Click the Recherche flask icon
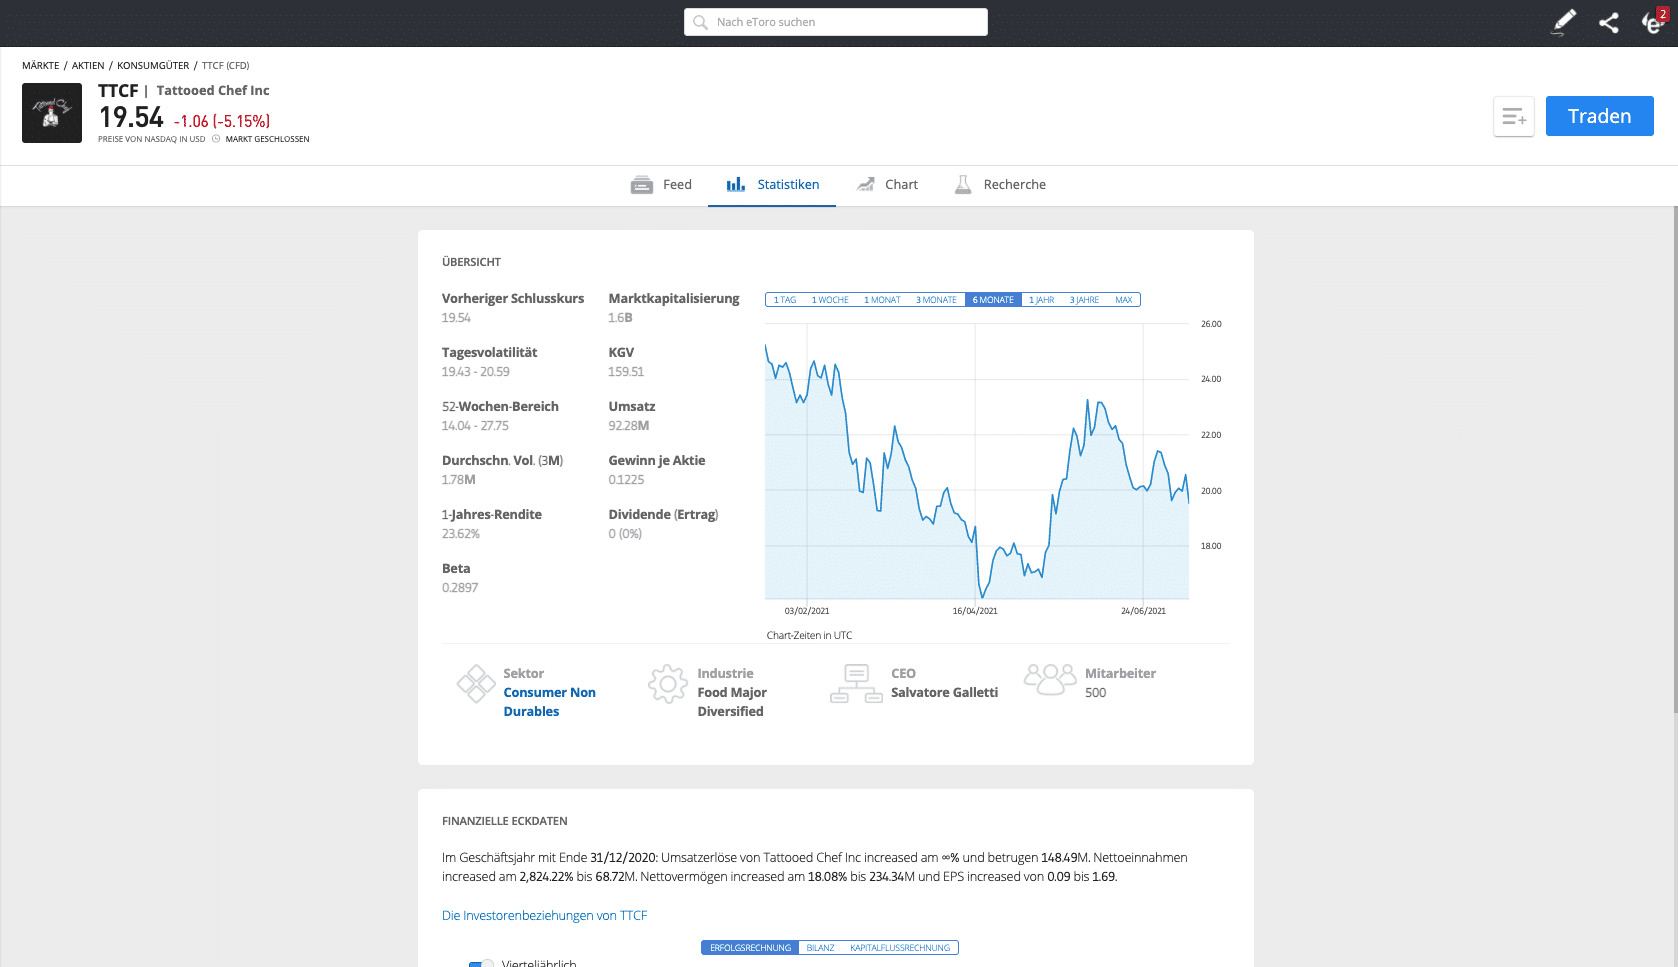 (x=963, y=184)
